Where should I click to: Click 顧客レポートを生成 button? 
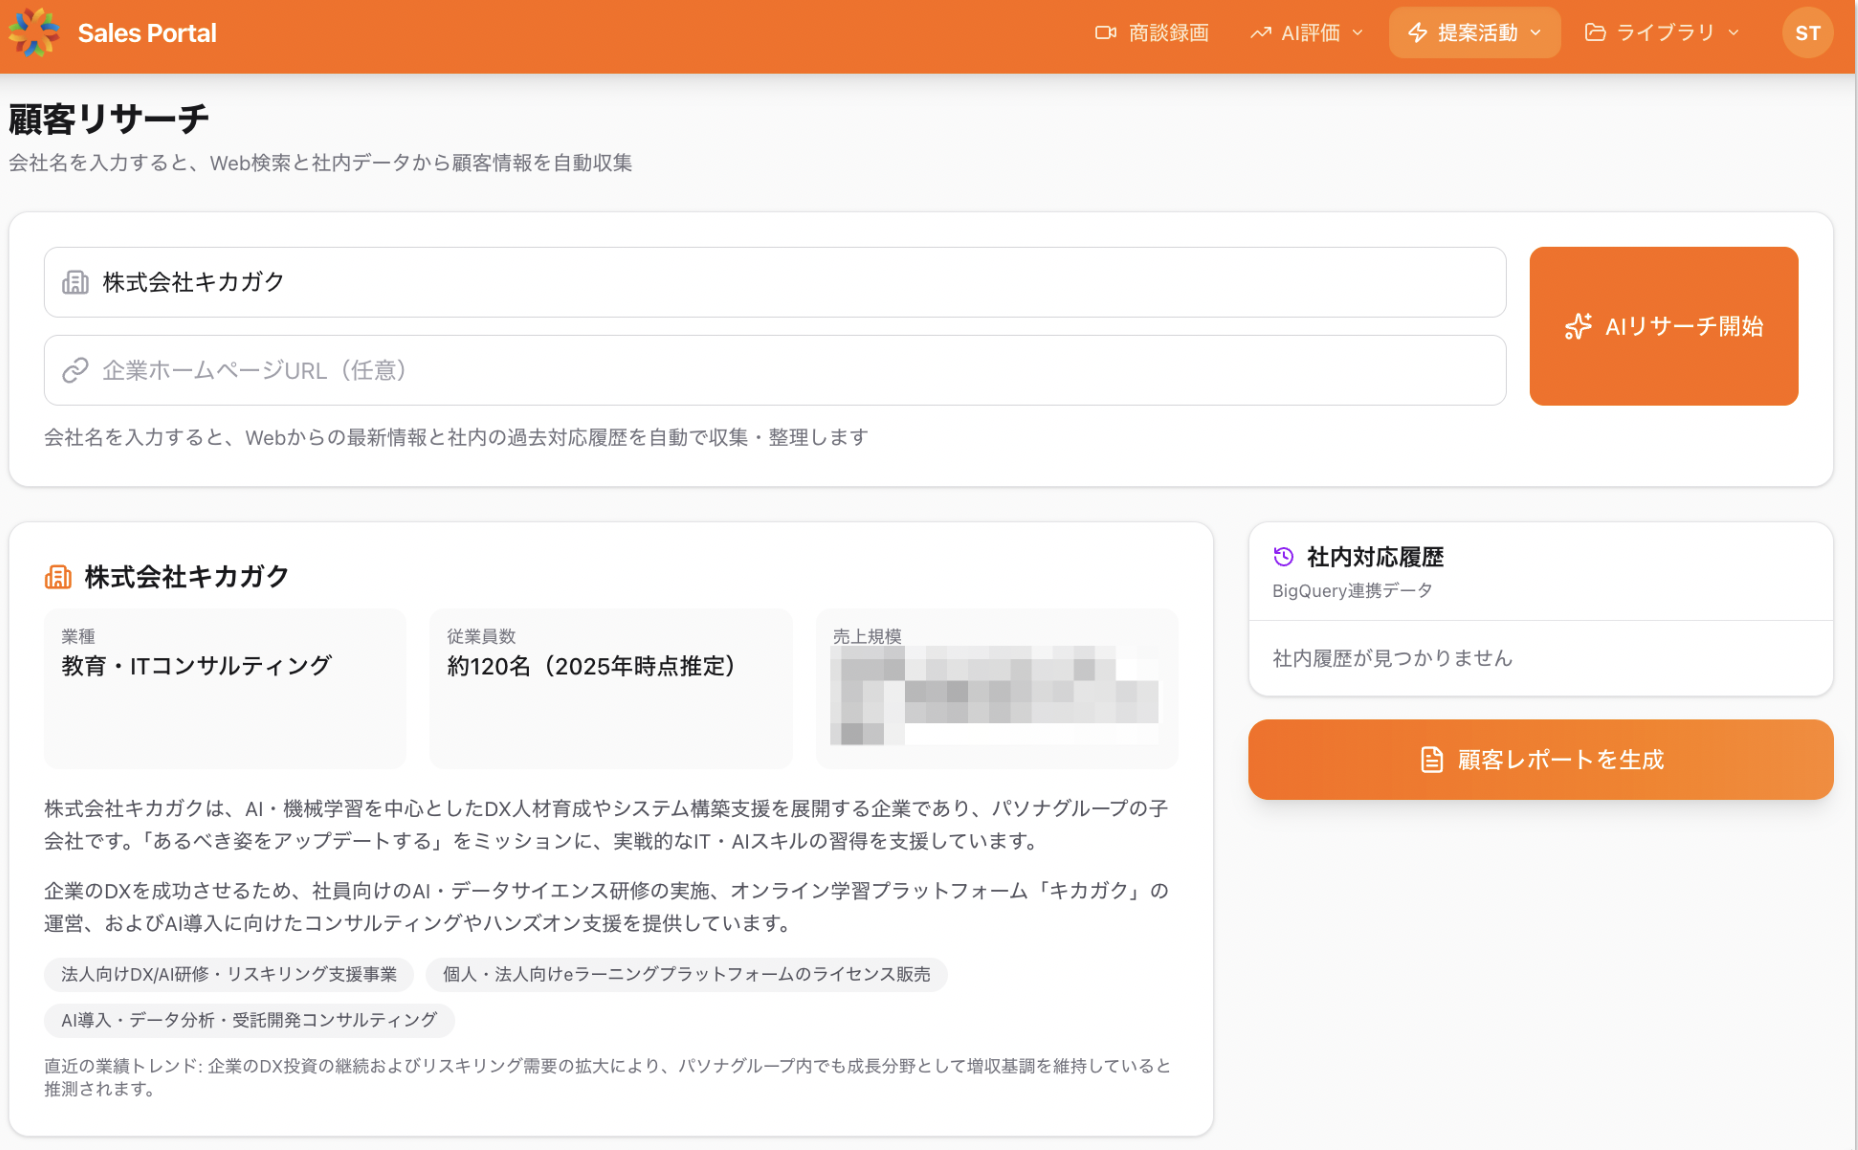(x=1540, y=759)
